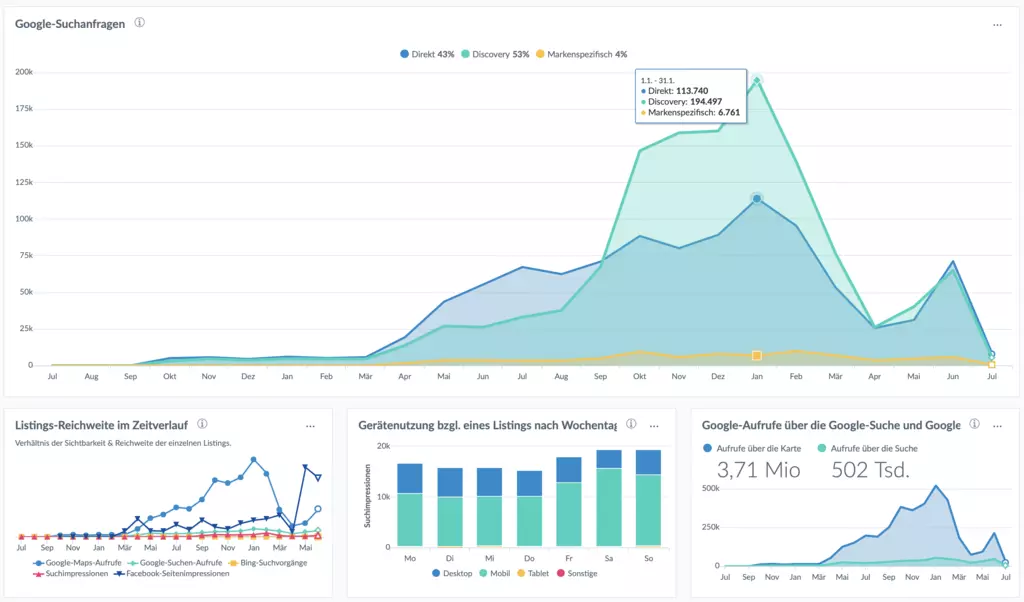Click info icon next to Google-Suchanfragen title
The width and height of the screenshot is (1024, 602).
pos(139,23)
